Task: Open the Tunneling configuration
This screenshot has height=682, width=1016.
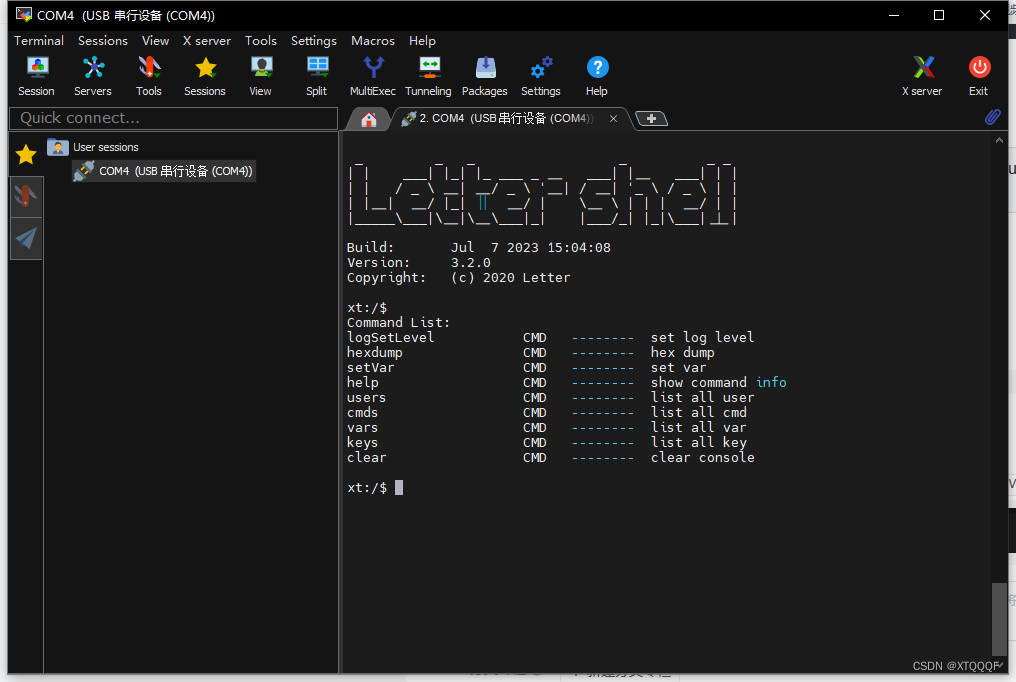Action: (428, 68)
